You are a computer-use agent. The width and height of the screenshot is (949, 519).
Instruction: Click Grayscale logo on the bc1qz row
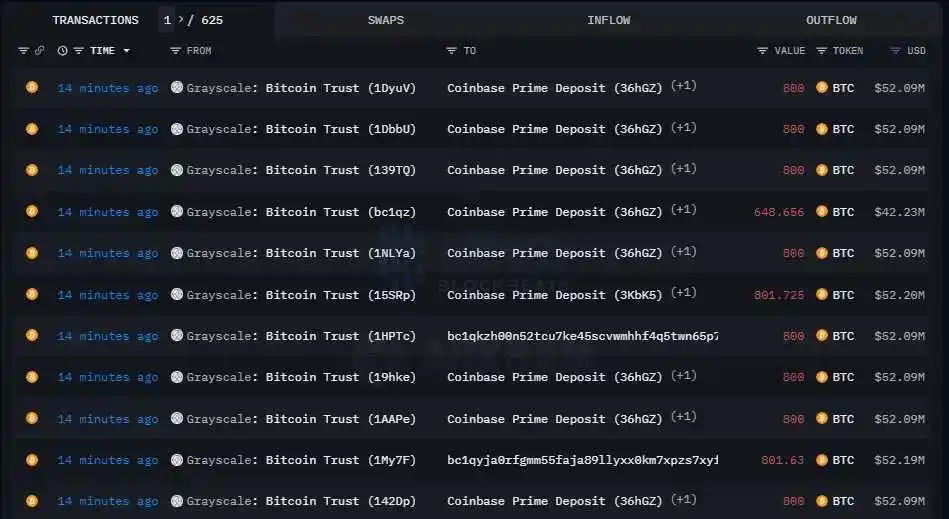tap(177, 211)
